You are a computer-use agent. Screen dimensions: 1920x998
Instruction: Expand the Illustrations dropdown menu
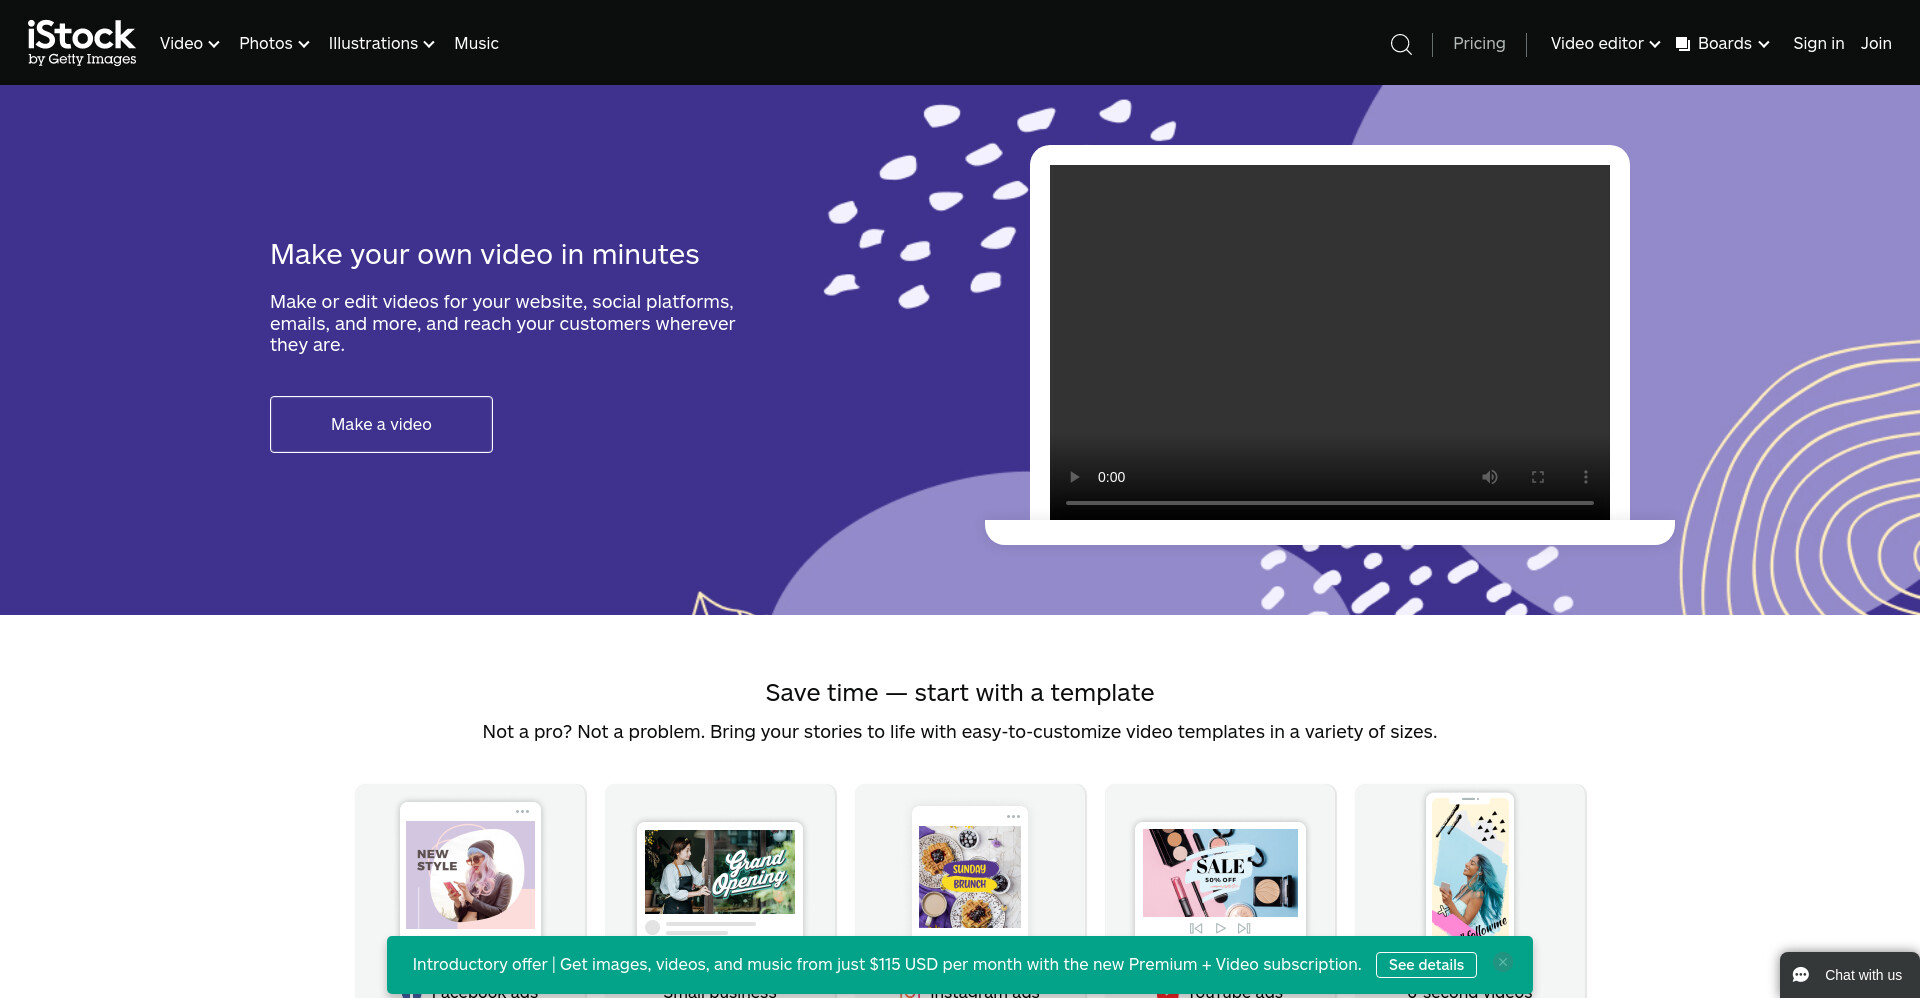pos(381,44)
